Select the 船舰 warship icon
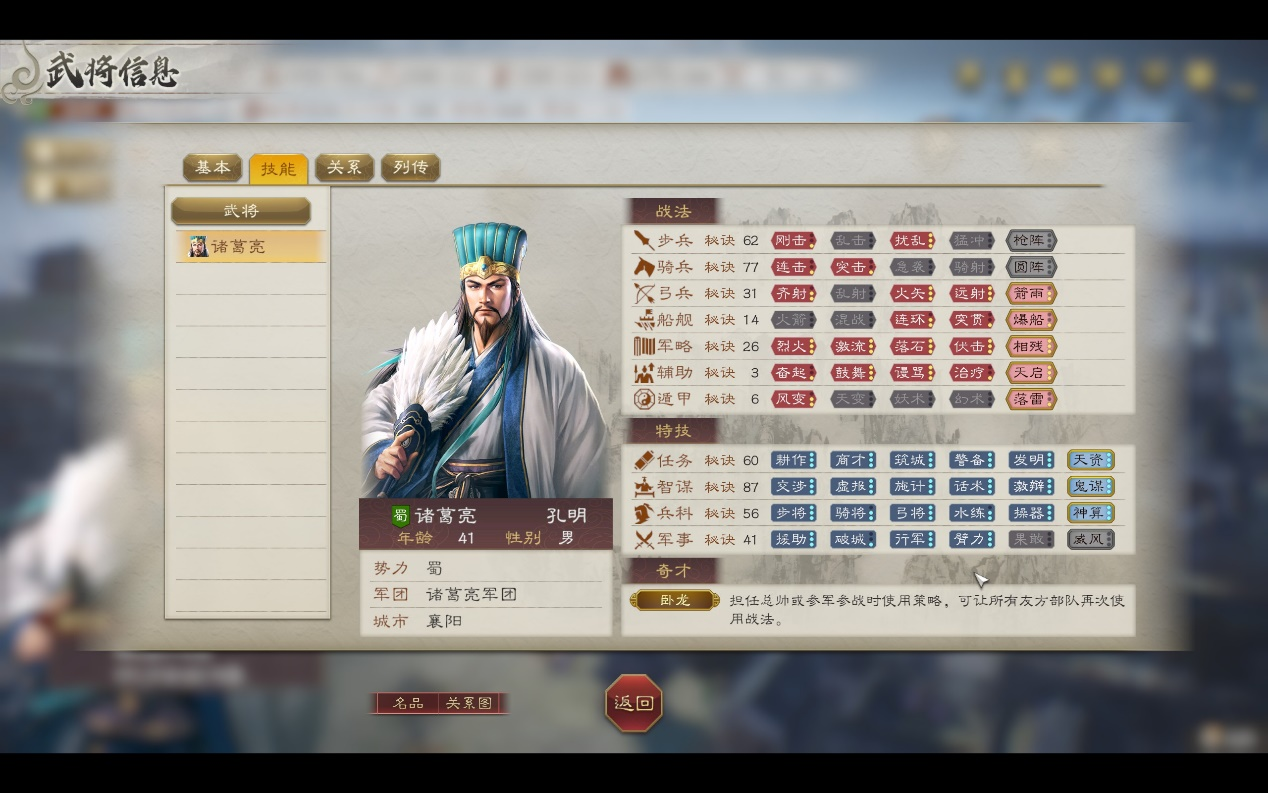Image resolution: width=1268 pixels, height=793 pixels. [x=643, y=320]
